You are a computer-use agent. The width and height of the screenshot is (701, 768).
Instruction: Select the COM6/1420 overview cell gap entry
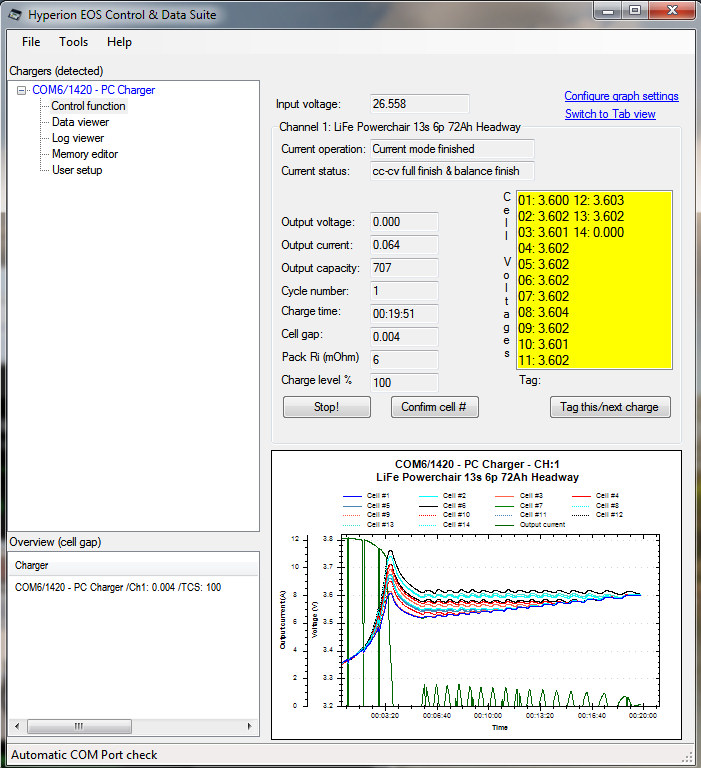pyautogui.click(x=118, y=587)
